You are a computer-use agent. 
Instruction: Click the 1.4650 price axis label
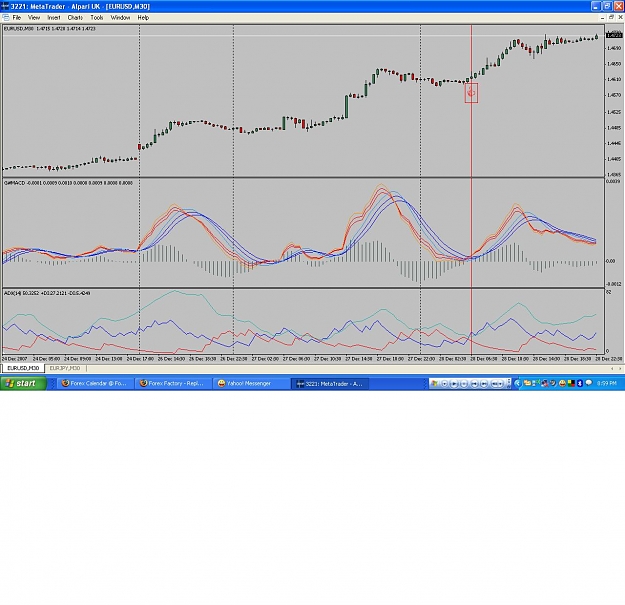(x=614, y=64)
